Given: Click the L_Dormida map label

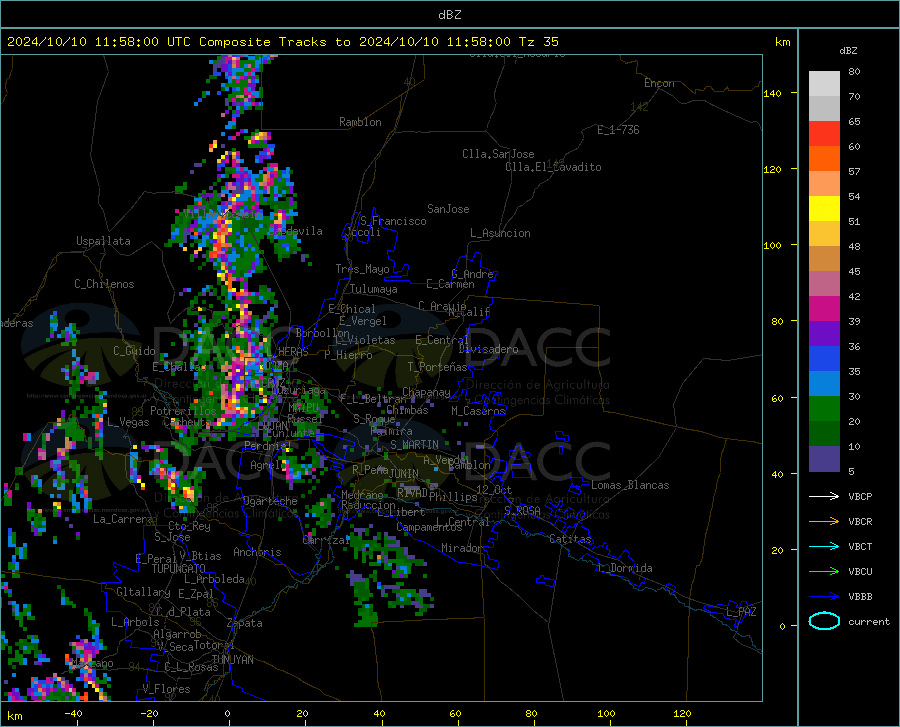Looking at the screenshot, I should [x=625, y=568].
